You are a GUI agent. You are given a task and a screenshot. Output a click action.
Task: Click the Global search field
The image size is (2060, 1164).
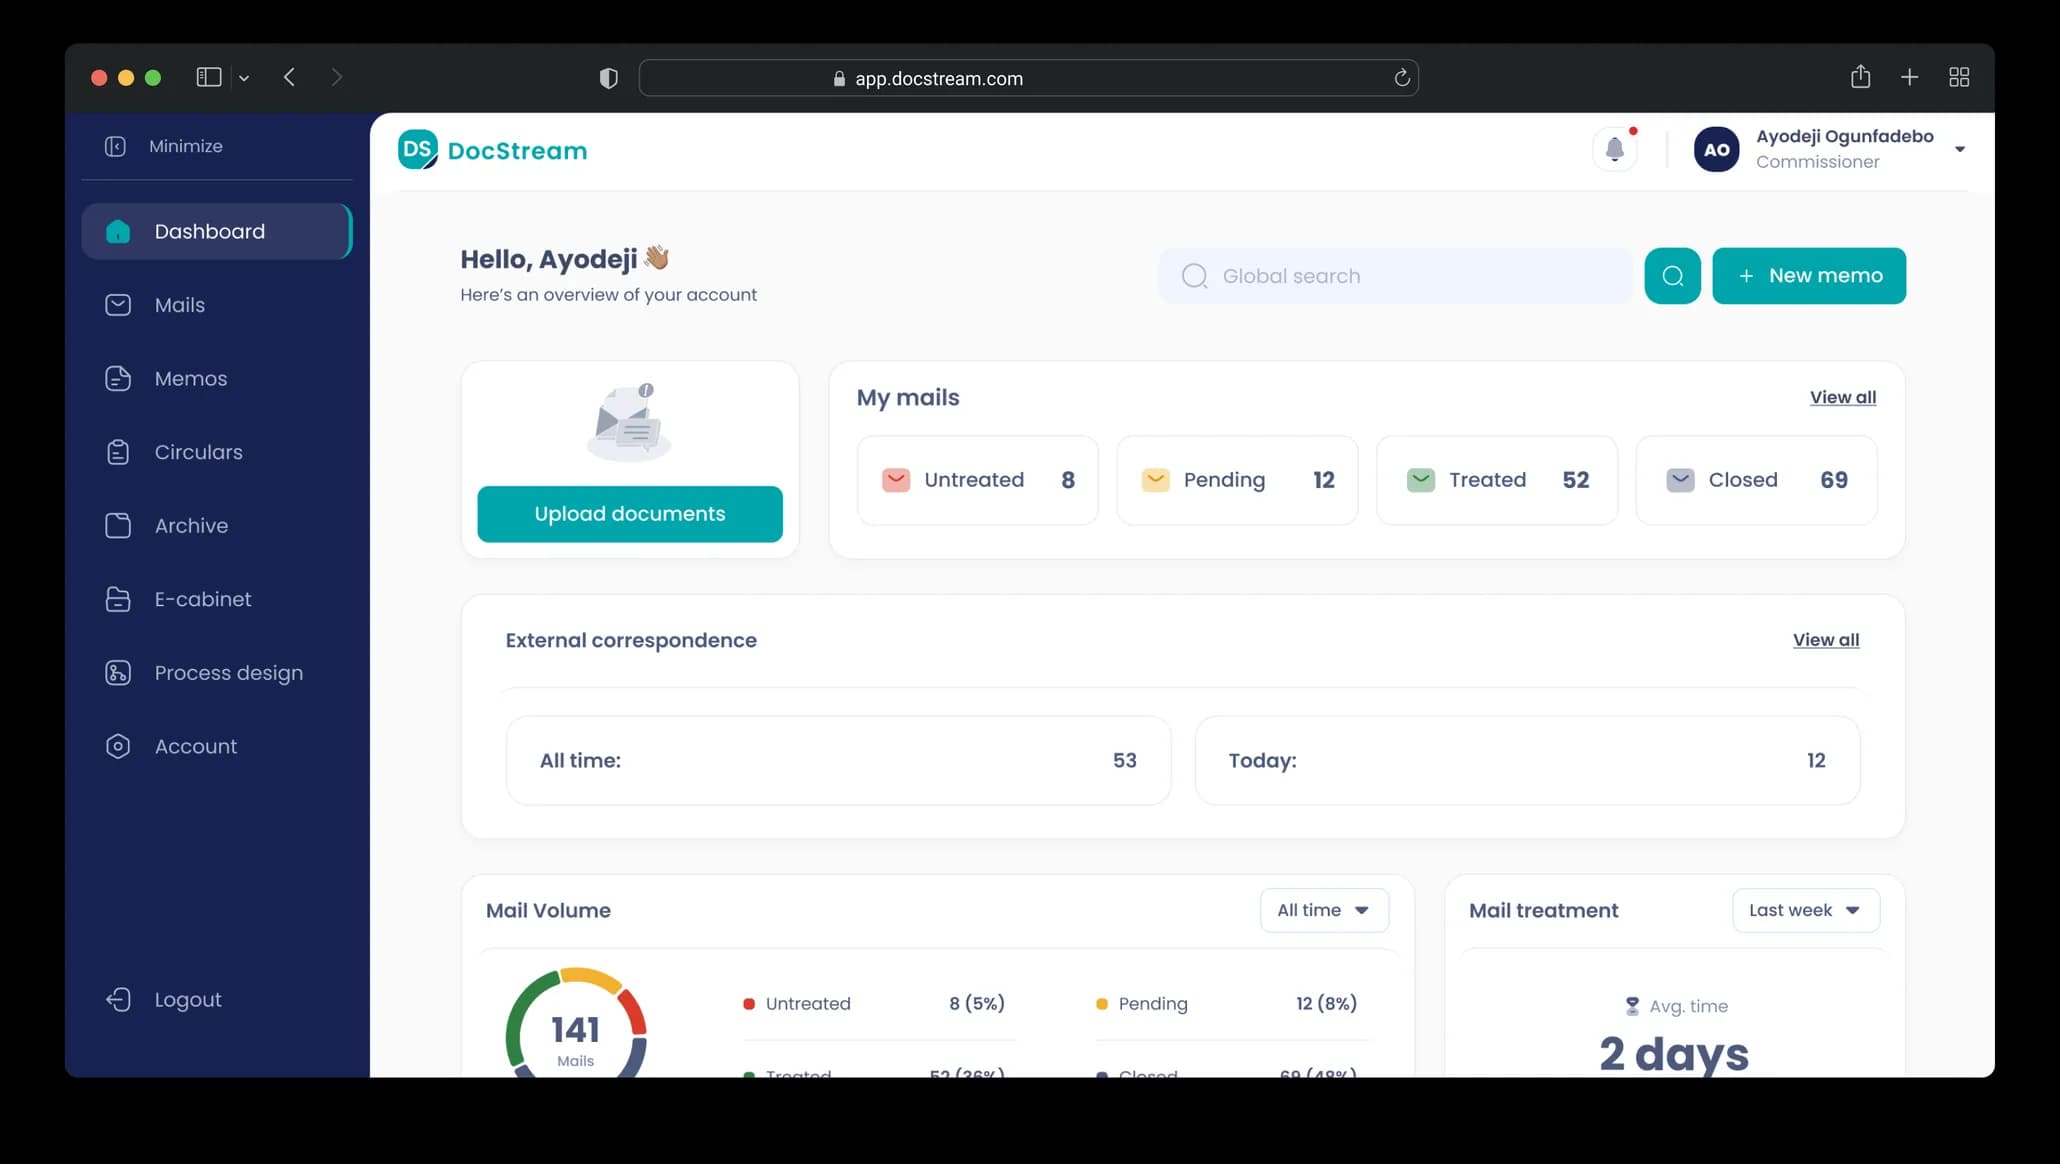click(1396, 276)
